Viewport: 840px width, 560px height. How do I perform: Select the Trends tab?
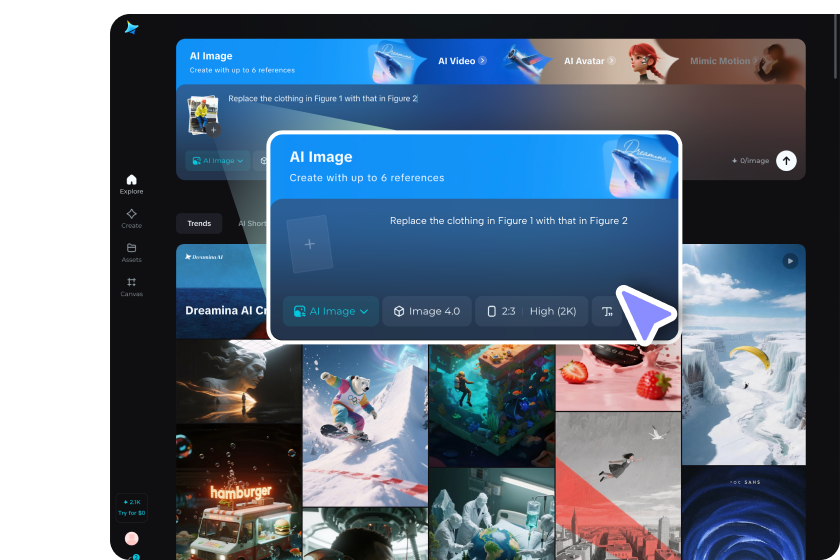point(199,223)
